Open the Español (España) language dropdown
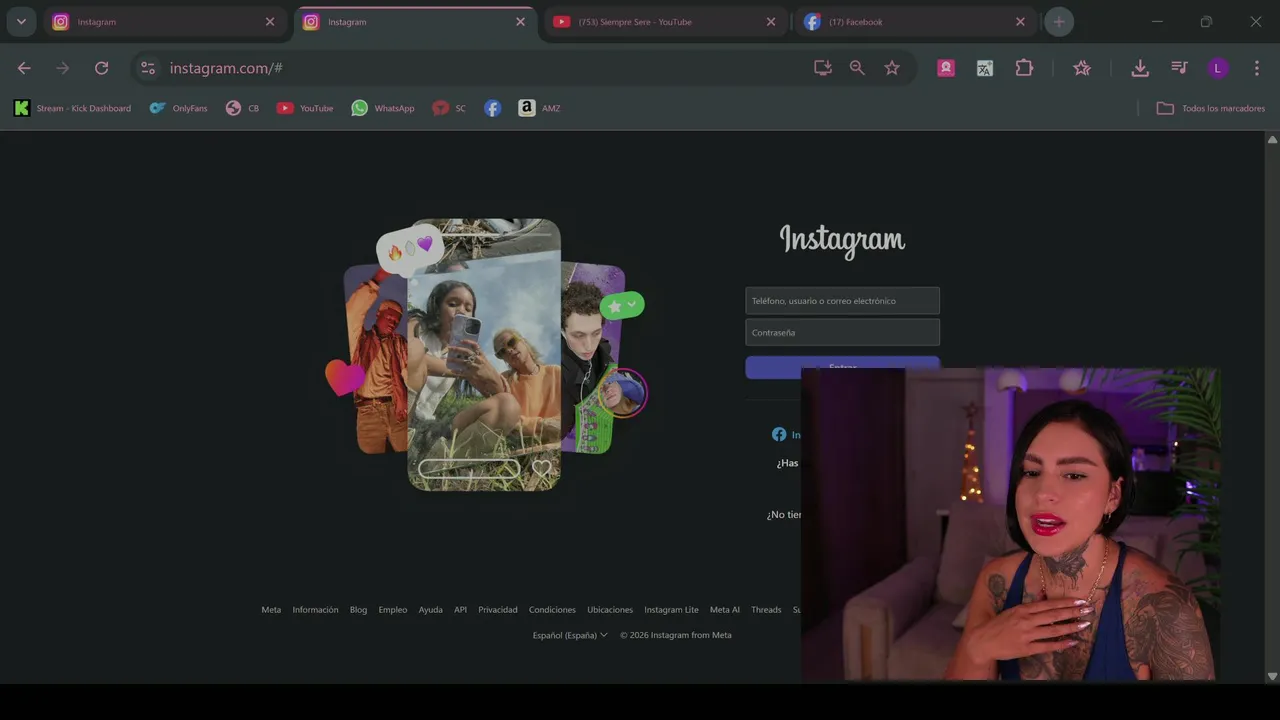The image size is (1280, 720). click(x=570, y=635)
